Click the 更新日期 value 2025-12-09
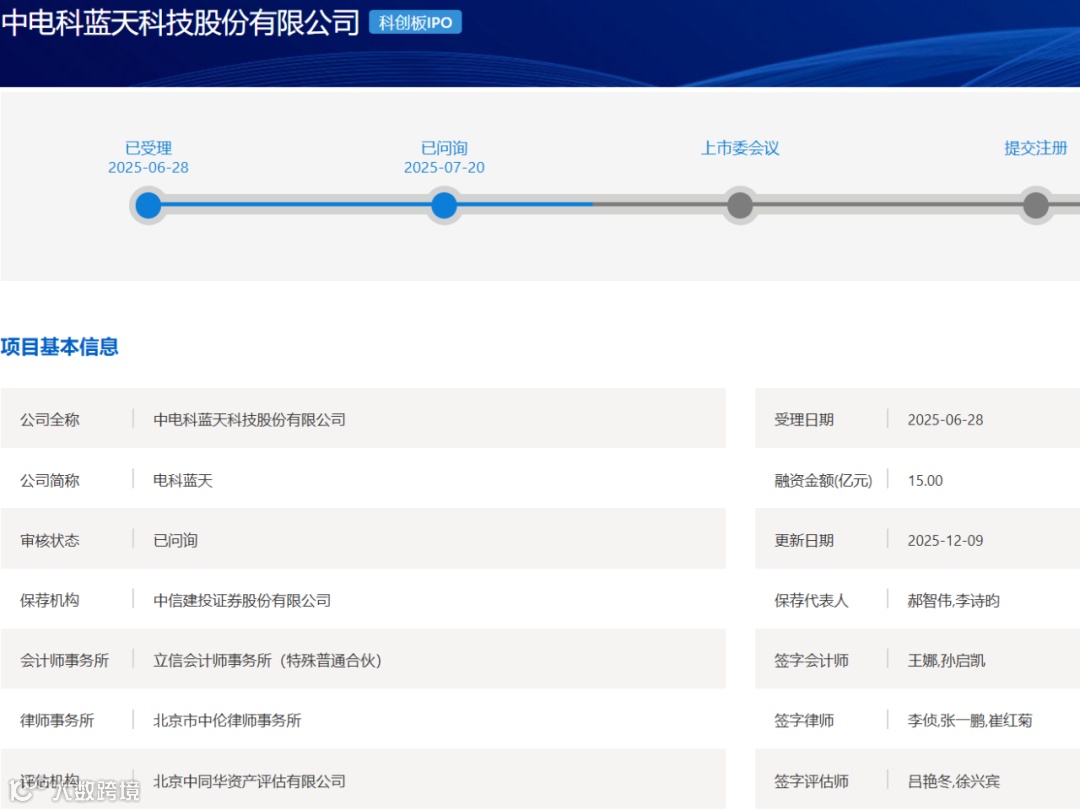1080x810 pixels. click(x=945, y=540)
